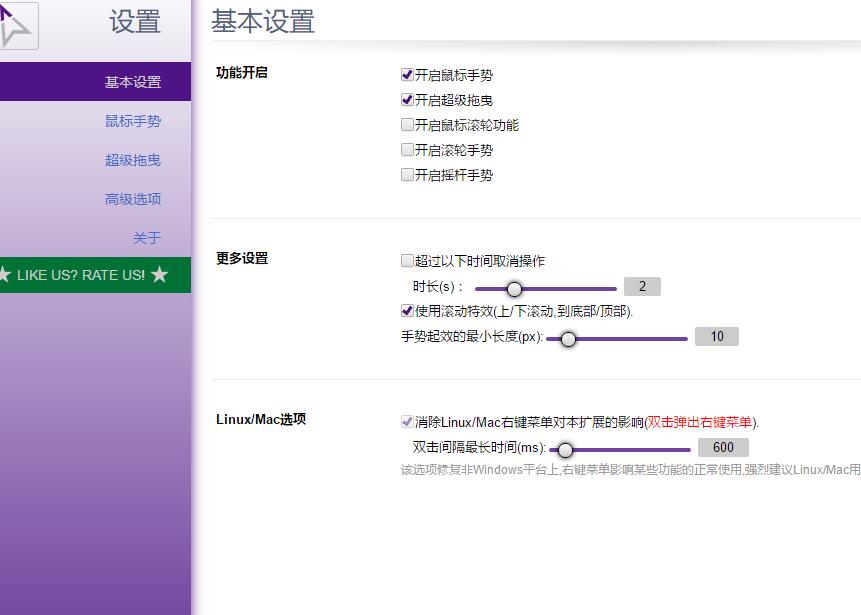The image size is (861, 615).
Task: Switch to the 鼠标手势 section
Action: coord(133,121)
